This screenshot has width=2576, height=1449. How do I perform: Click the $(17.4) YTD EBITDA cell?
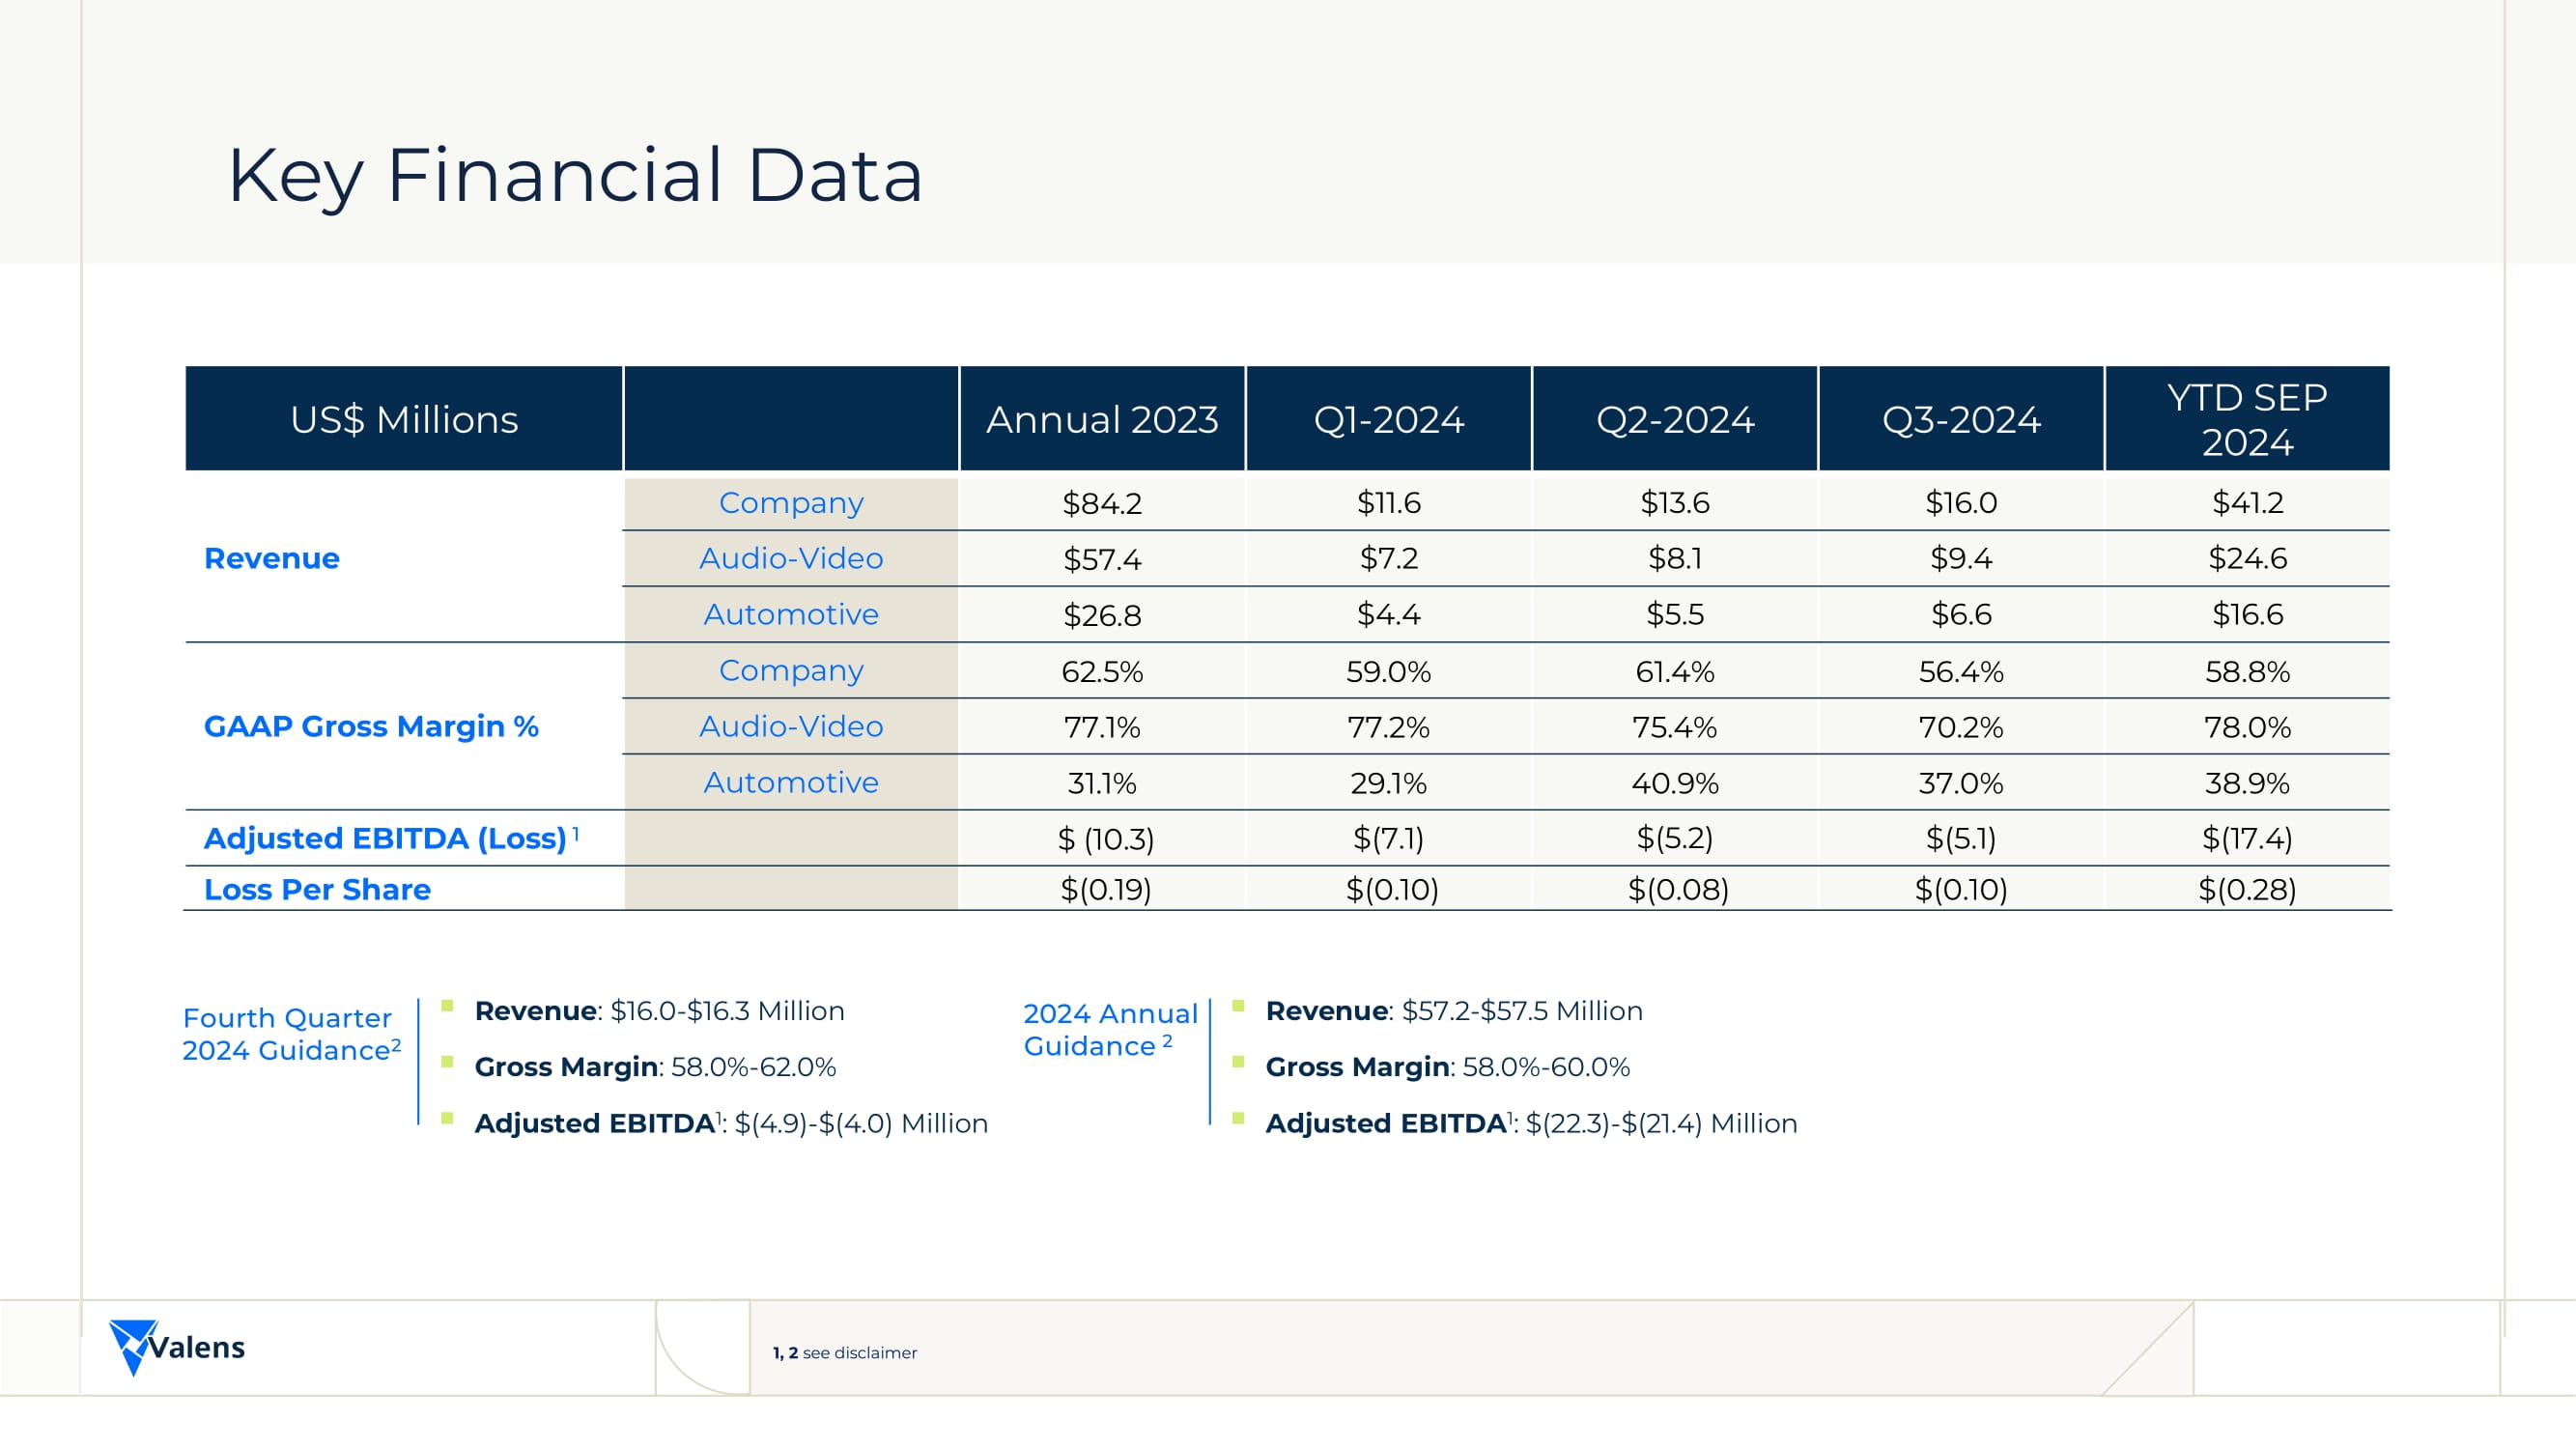tap(2247, 838)
